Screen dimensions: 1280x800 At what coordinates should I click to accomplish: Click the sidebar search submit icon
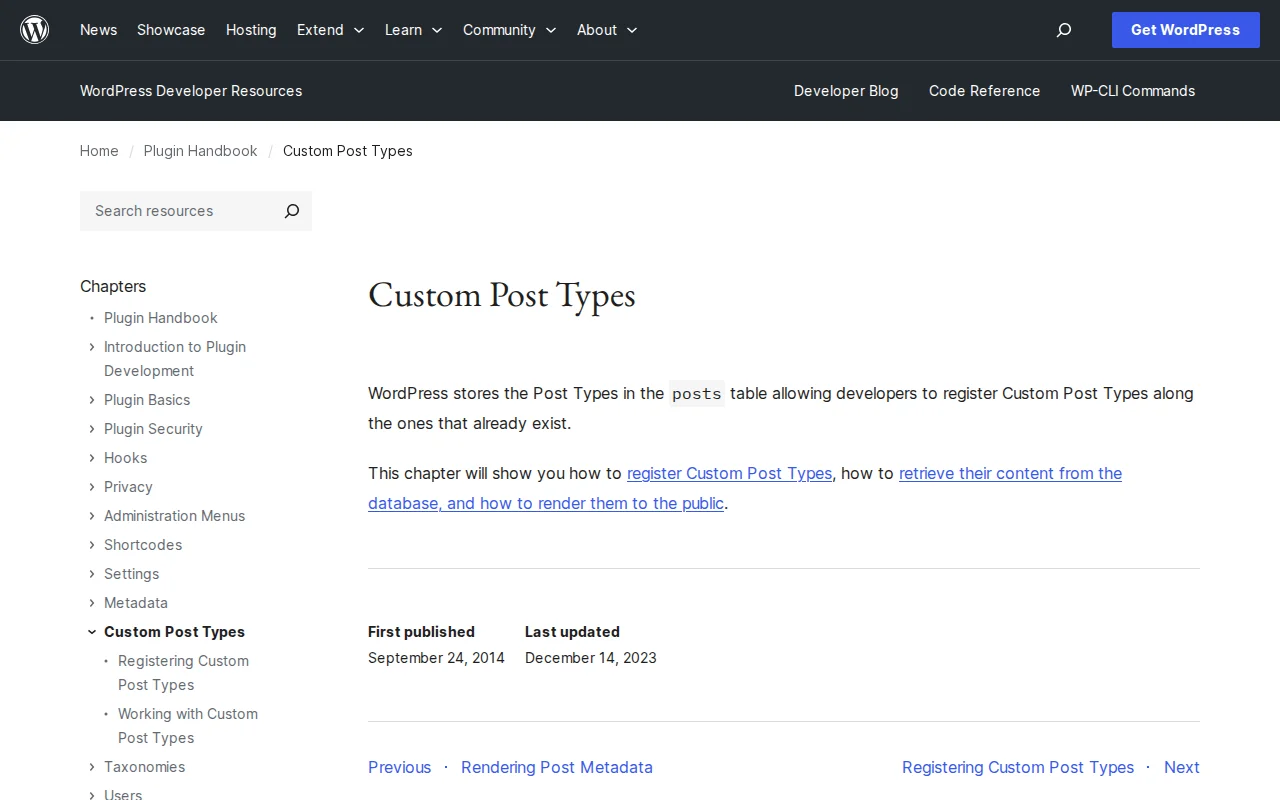coord(291,211)
